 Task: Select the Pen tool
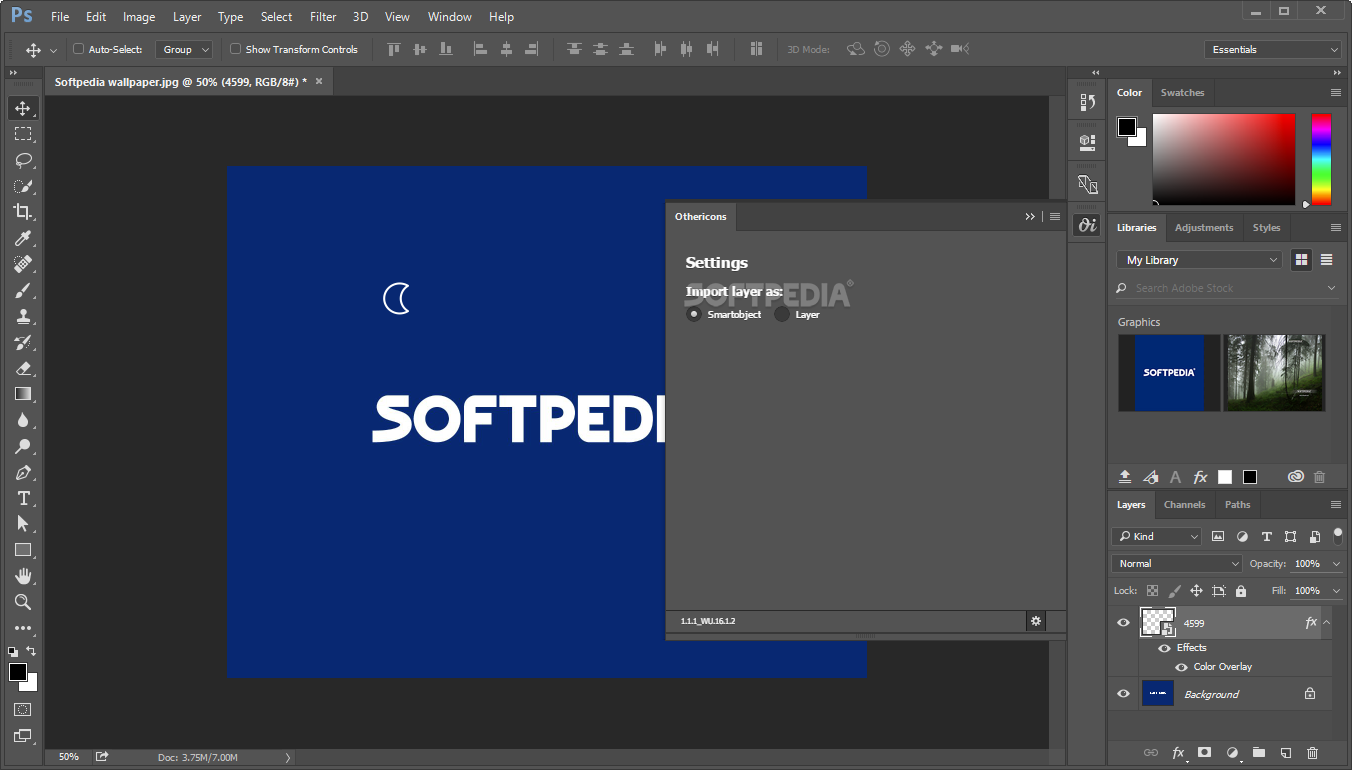tap(22, 472)
